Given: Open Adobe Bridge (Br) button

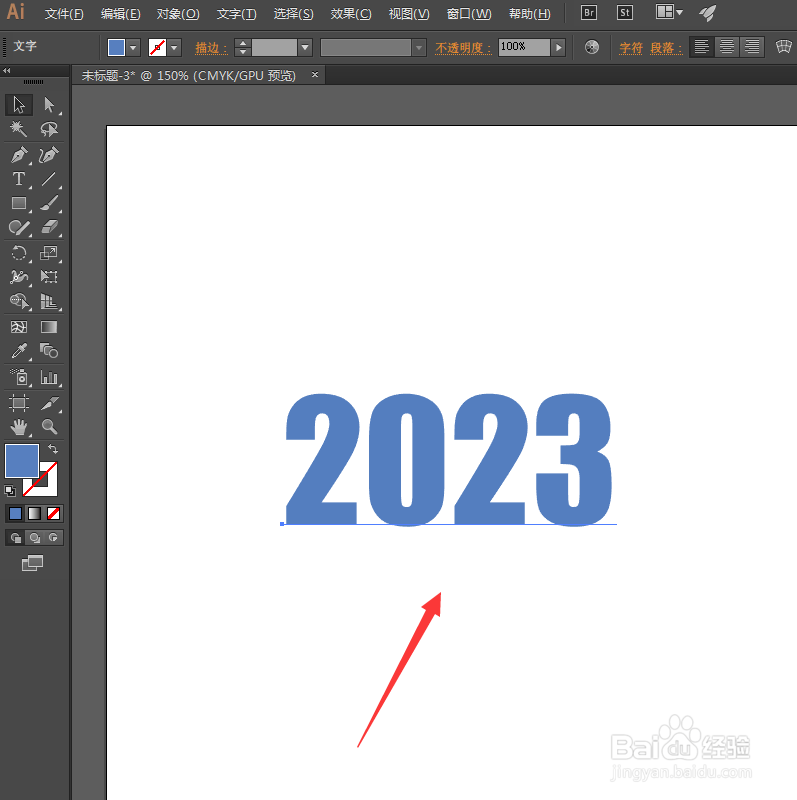Looking at the screenshot, I should 589,12.
